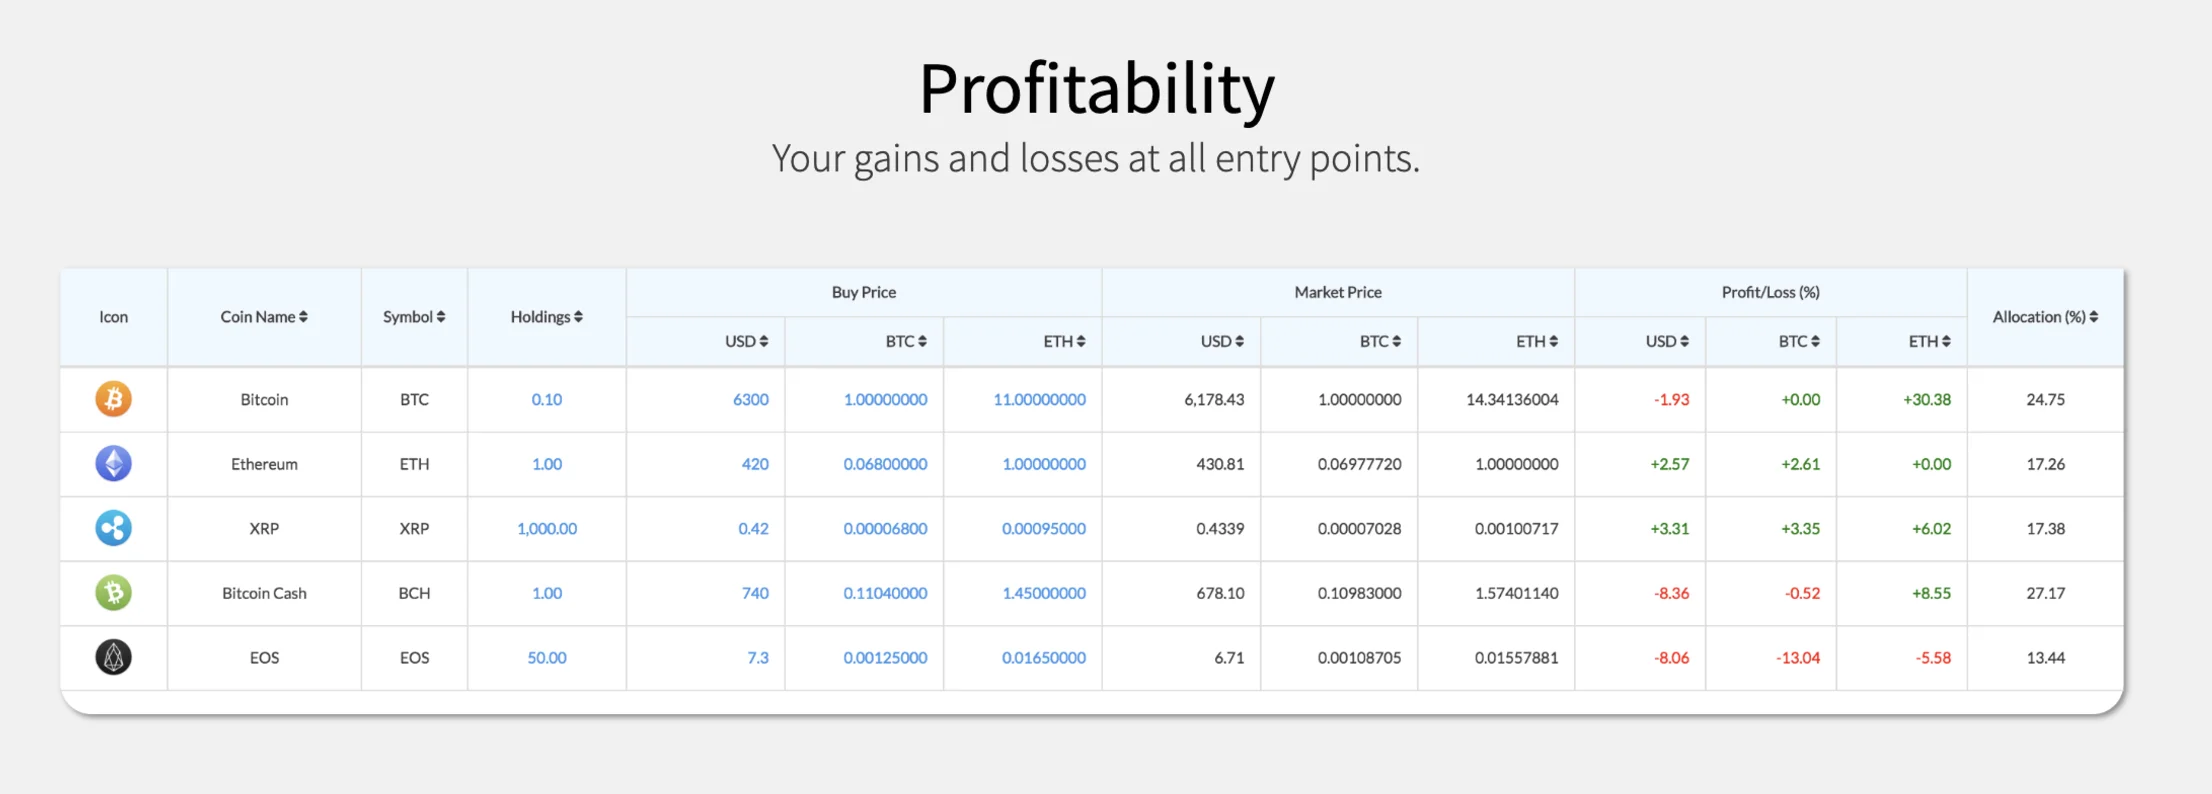Click the sort icon in Profit/Loss ETH column
The width and height of the screenshot is (2212, 794).
point(1948,341)
